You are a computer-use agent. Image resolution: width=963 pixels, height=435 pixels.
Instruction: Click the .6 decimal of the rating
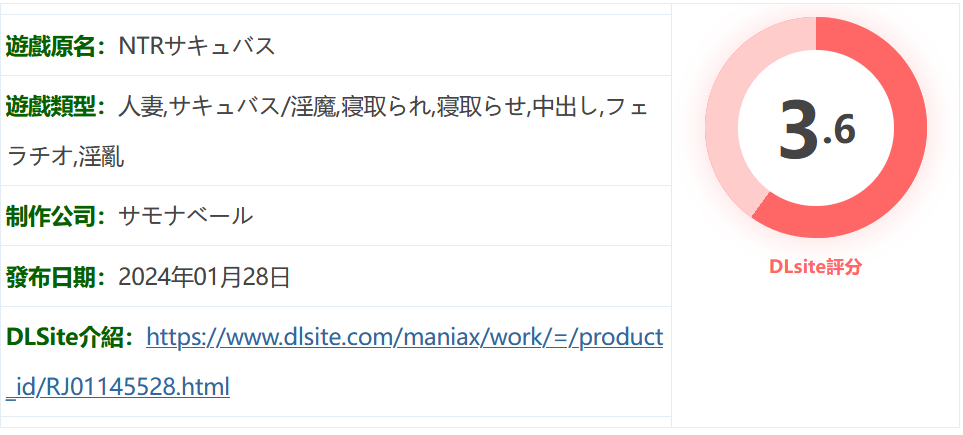tap(840, 131)
